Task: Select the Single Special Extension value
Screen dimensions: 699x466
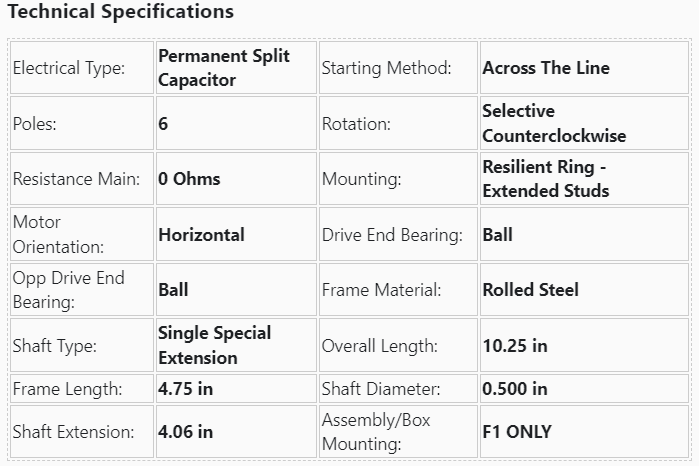Action: click(x=214, y=345)
